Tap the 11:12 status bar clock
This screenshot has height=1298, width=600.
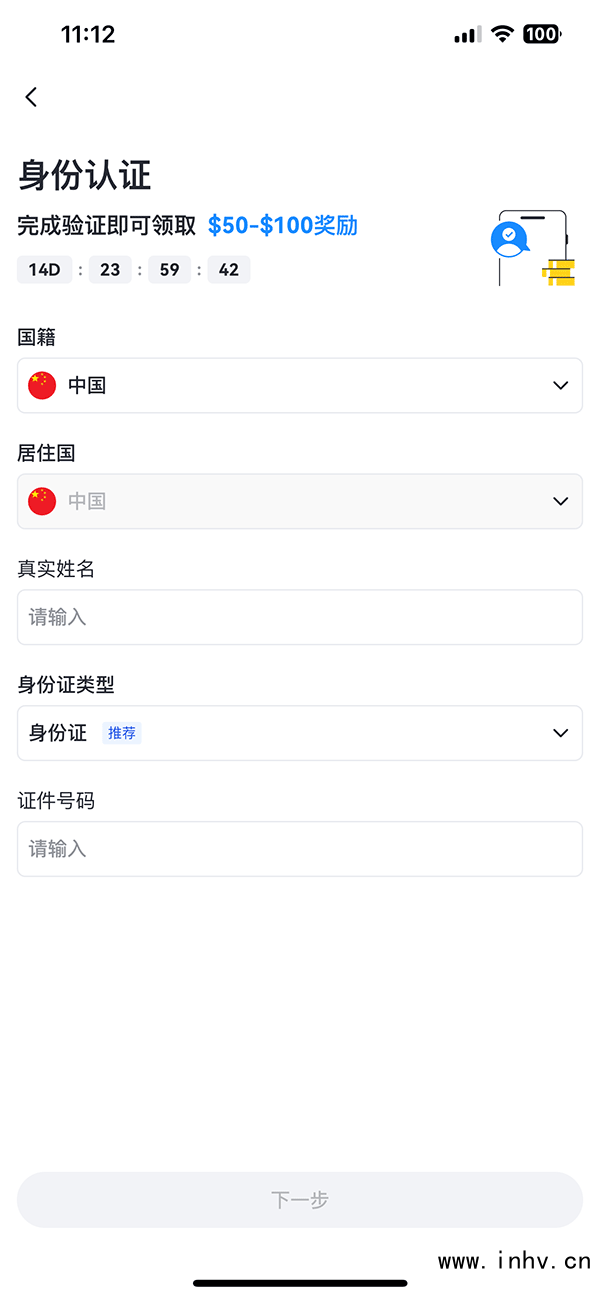click(x=88, y=34)
